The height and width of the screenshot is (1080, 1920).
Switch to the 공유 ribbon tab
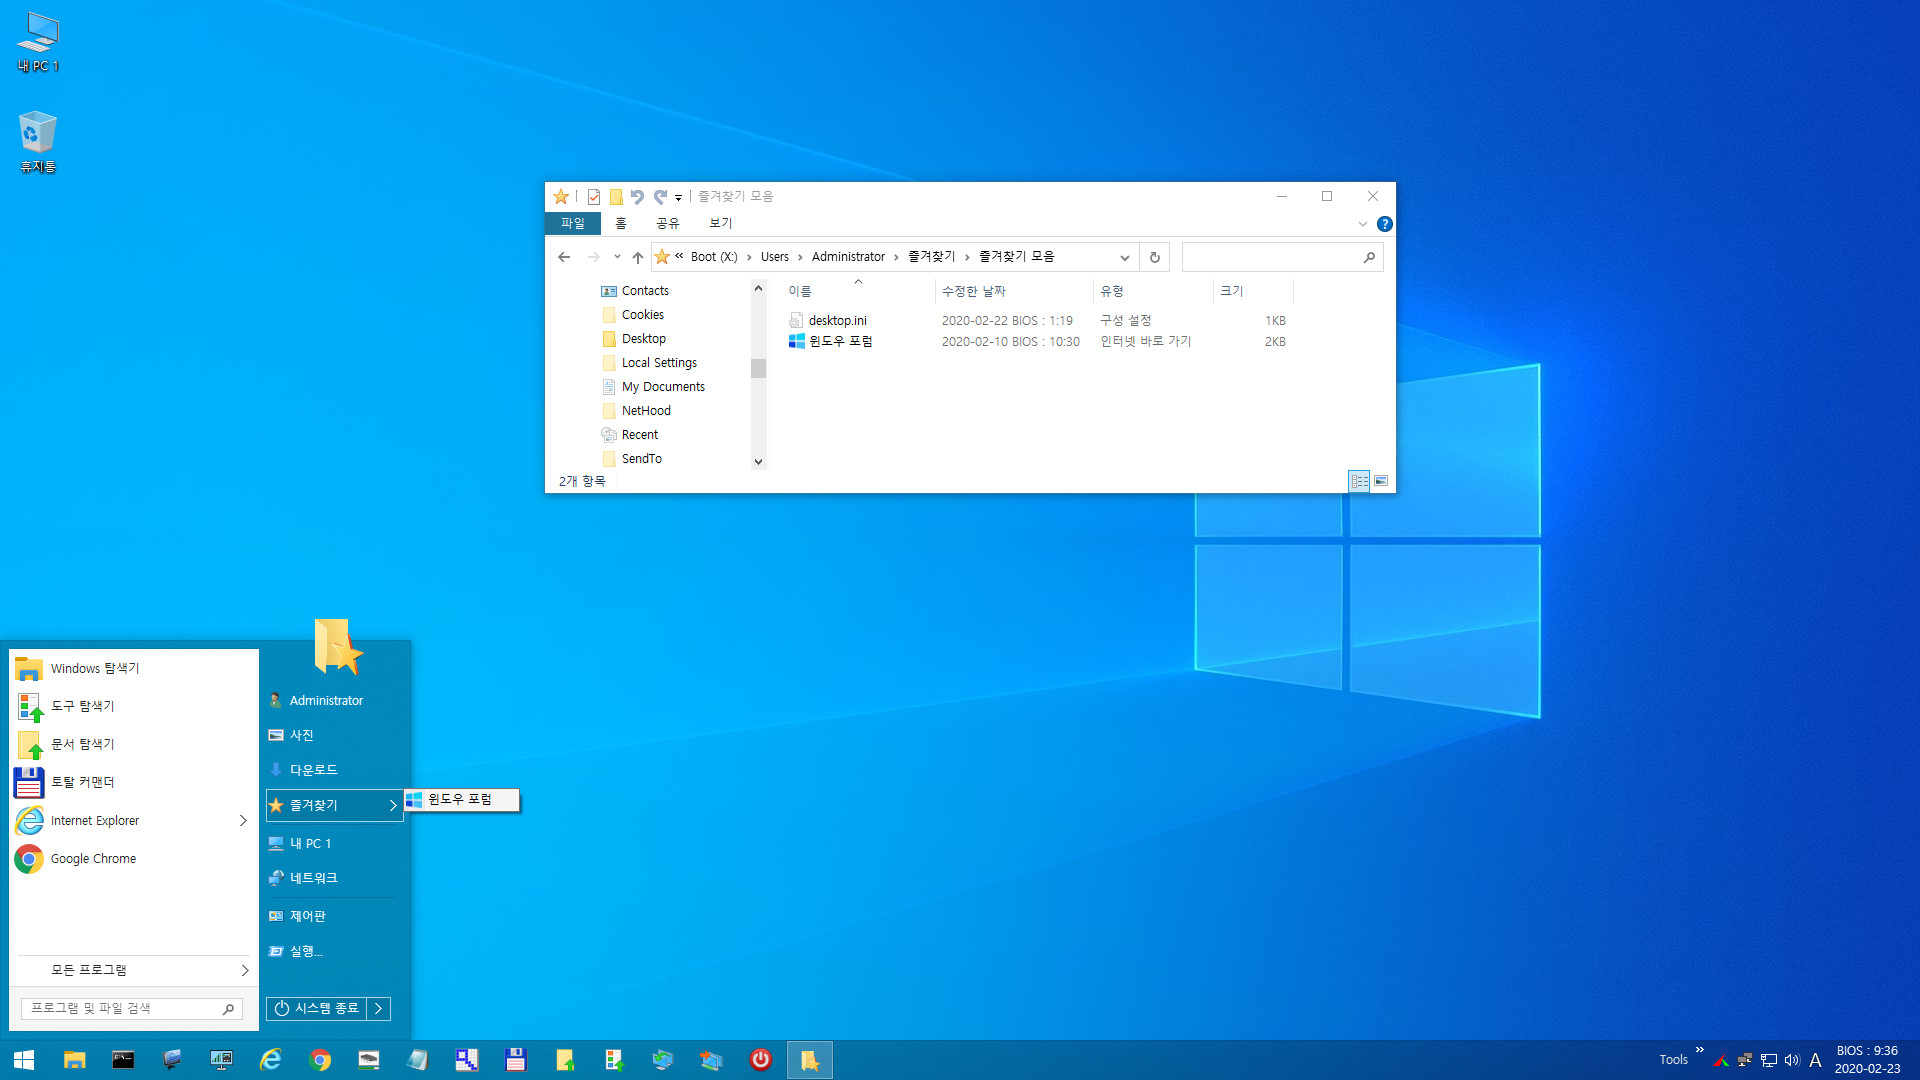(667, 223)
